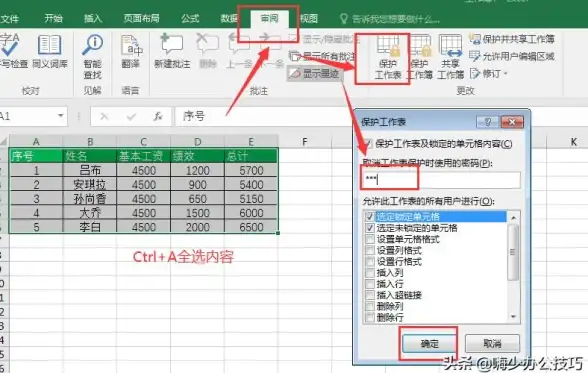
Task: Add a New Comment (新建批注)
Action: click(x=172, y=52)
